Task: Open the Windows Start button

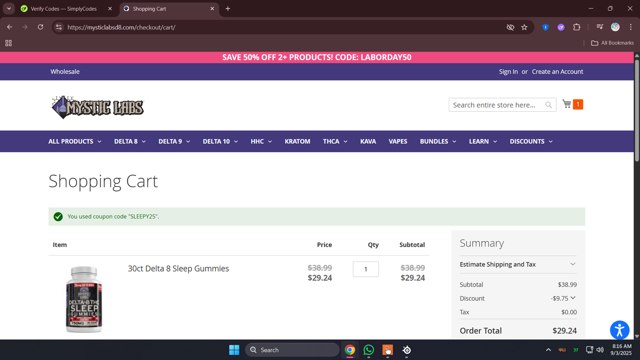Action: tap(234, 350)
